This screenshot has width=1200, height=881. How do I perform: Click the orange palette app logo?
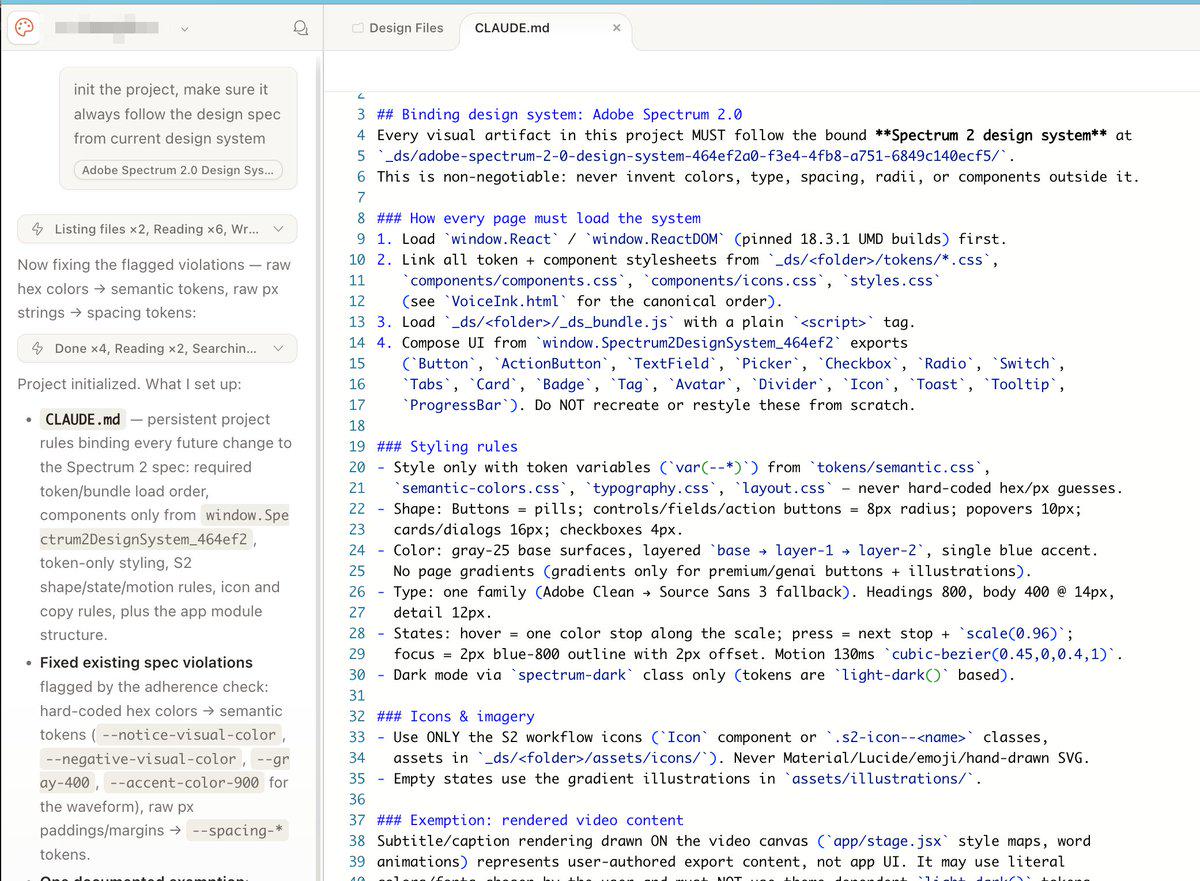coord(25,28)
